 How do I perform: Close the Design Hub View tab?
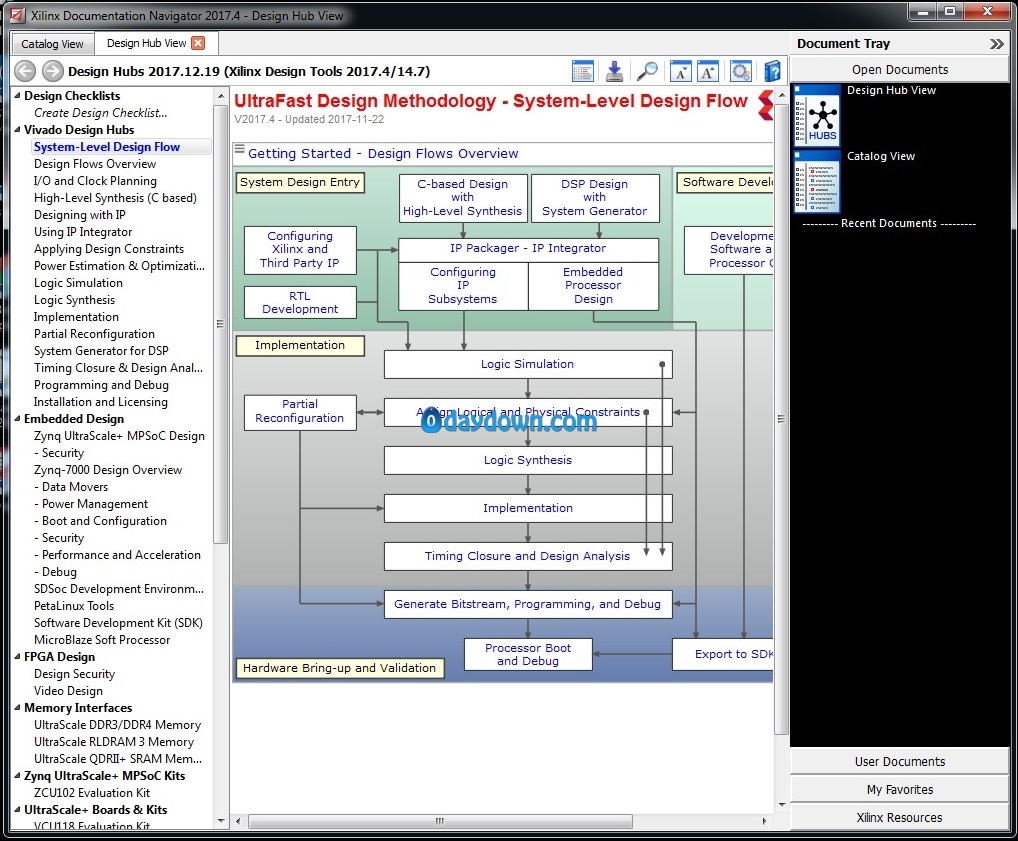pos(199,43)
